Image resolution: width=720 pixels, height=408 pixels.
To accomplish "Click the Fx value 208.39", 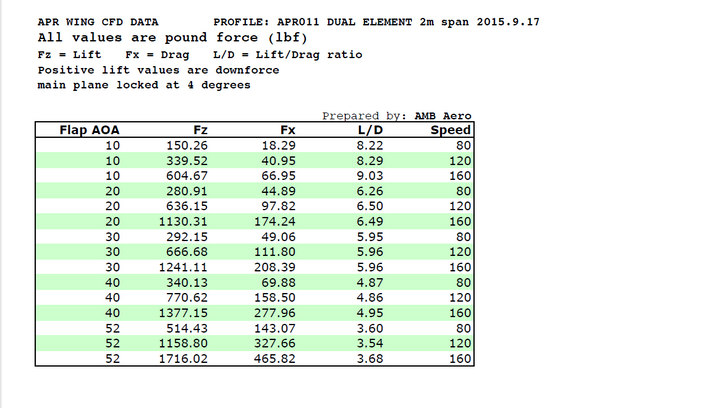I will [x=275, y=266].
